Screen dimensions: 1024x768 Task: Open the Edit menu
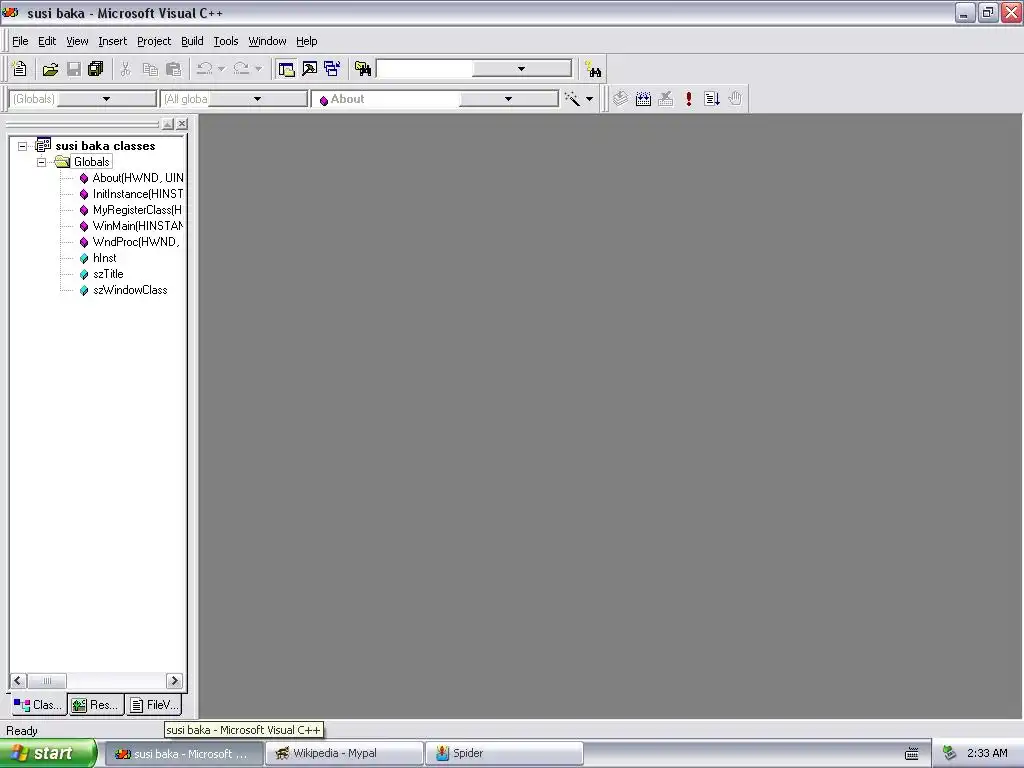click(x=47, y=41)
